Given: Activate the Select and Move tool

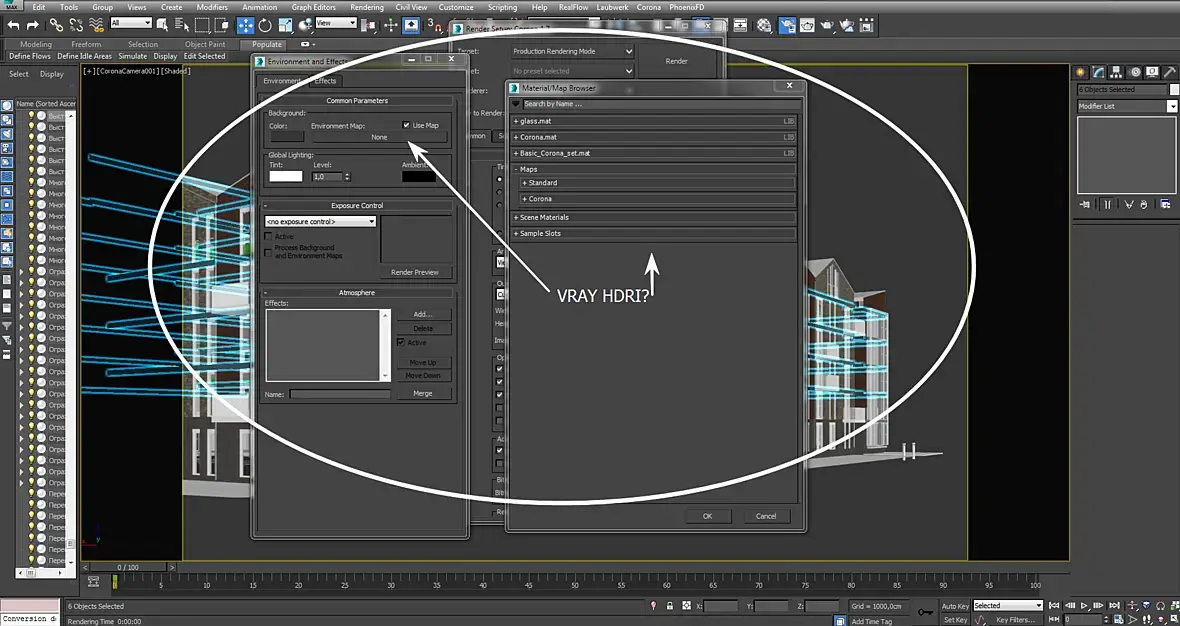Looking at the screenshot, I should tap(247, 25).
